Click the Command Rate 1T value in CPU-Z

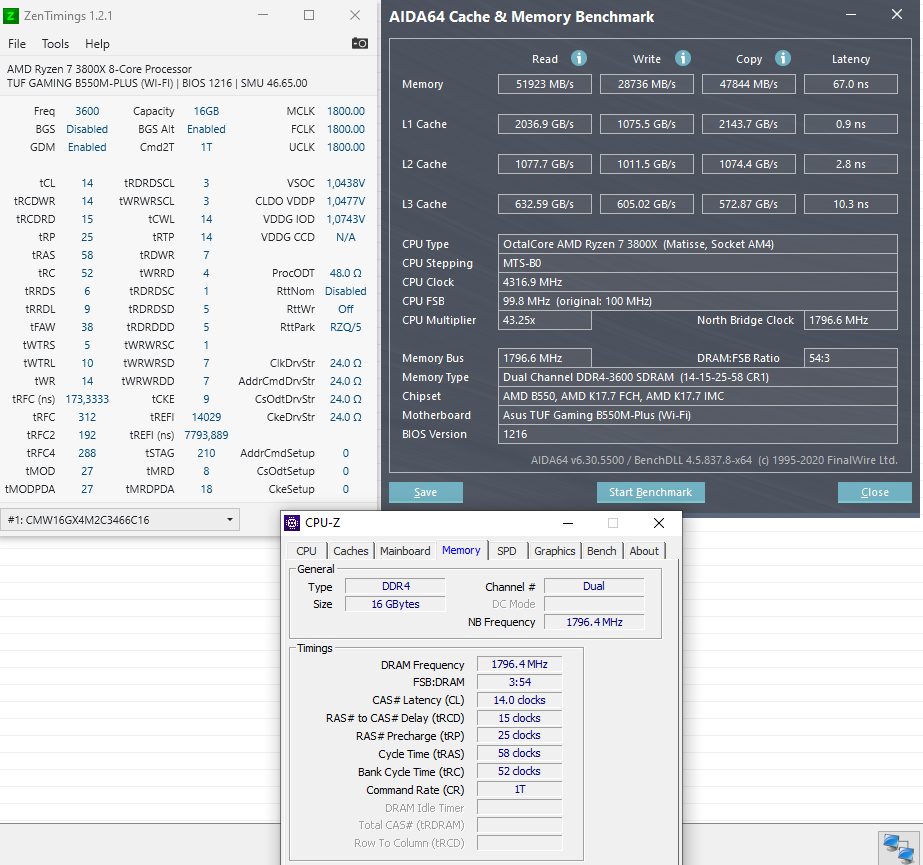(x=519, y=790)
